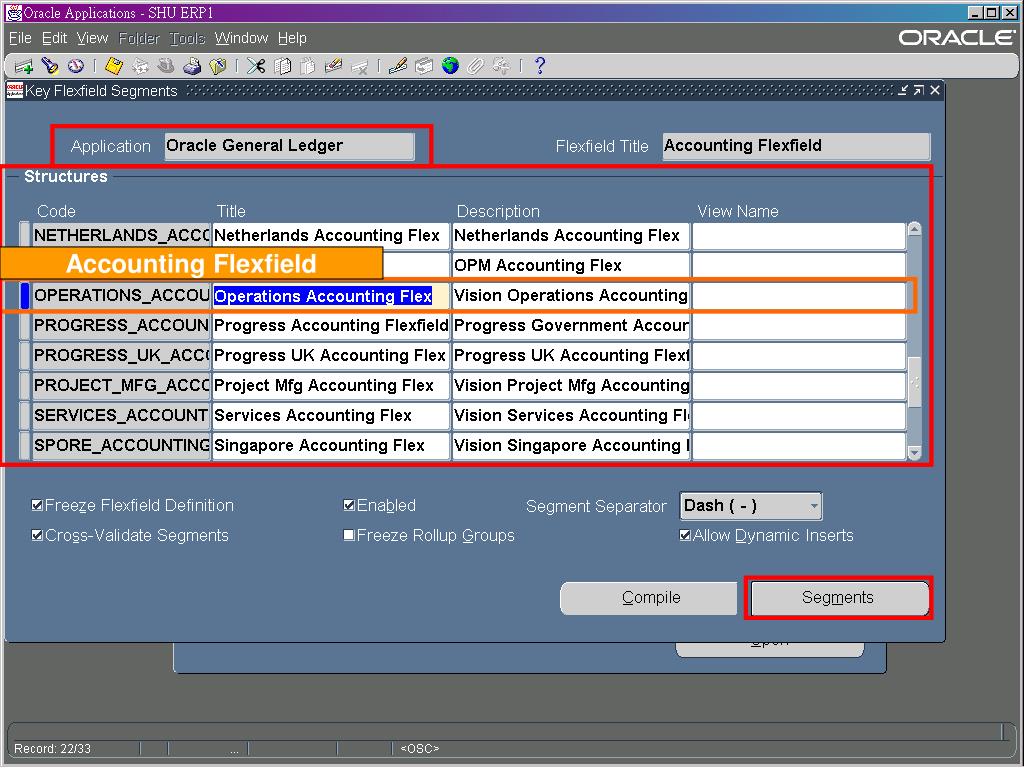Open the File menu
1024x768 pixels.
20,39
